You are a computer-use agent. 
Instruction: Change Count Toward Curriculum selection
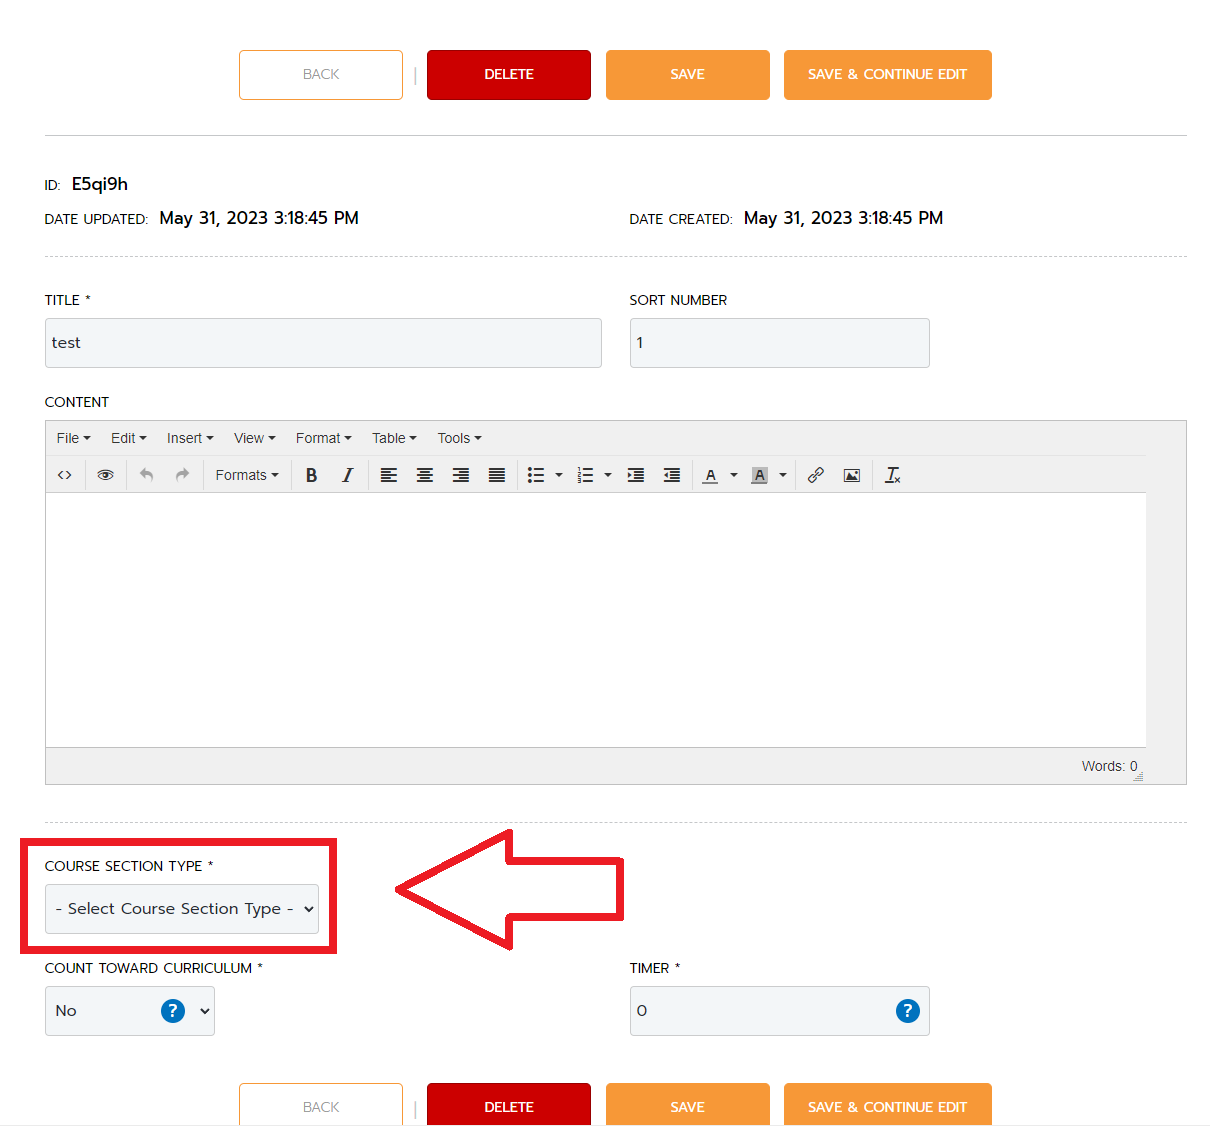point(129,1011)
